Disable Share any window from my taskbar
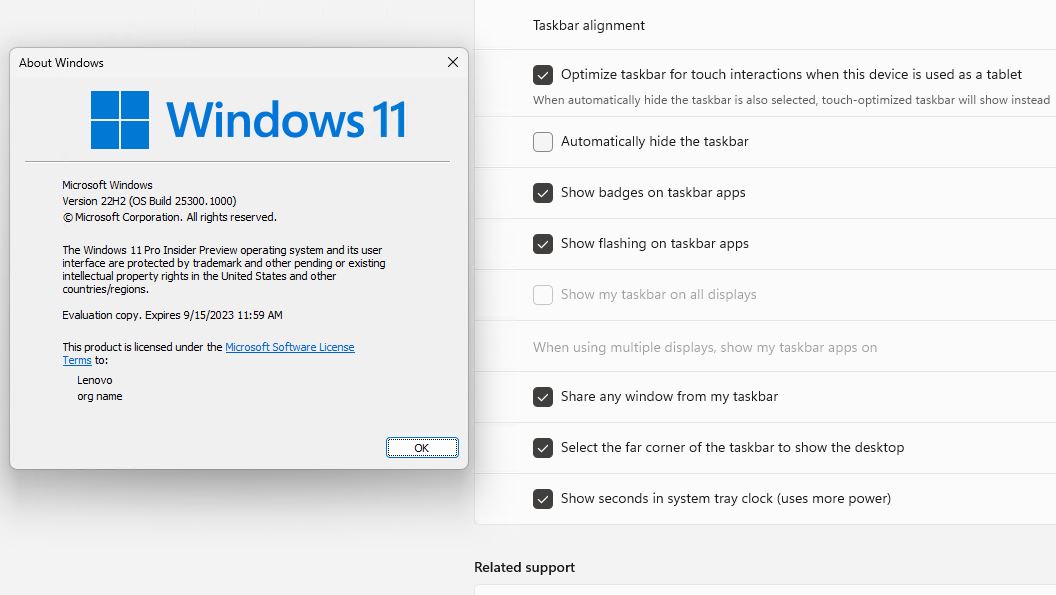Viewport: 1056px width, 595px height. point(543,396)
